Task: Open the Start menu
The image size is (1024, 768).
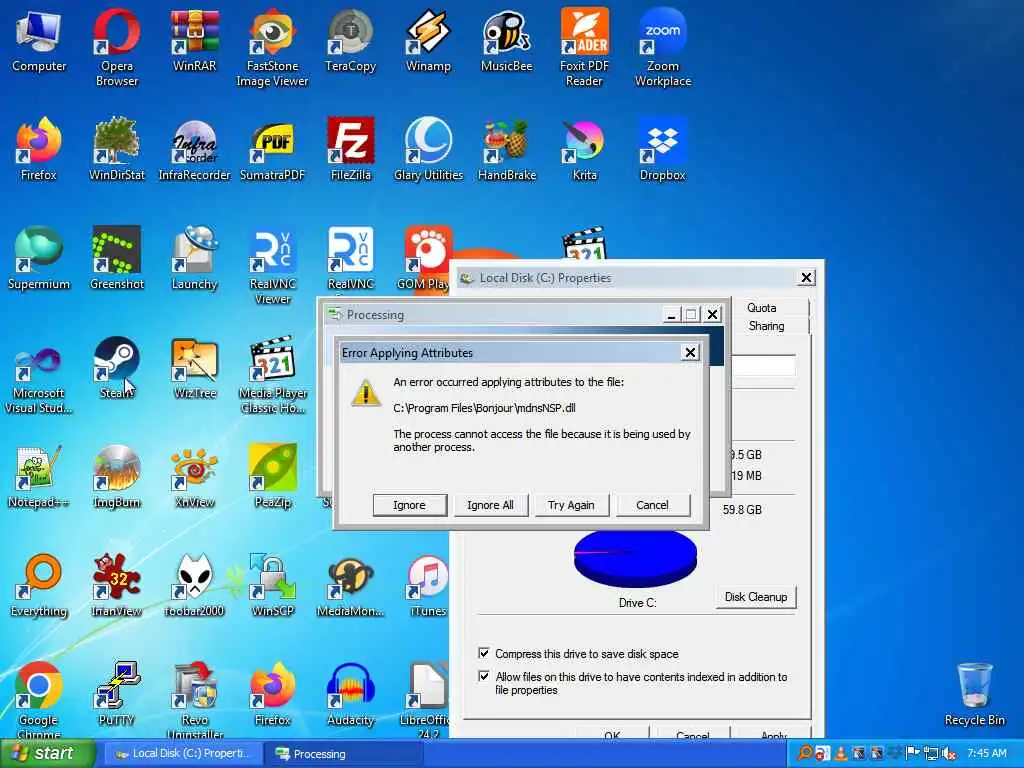Action: pos(47,753)
